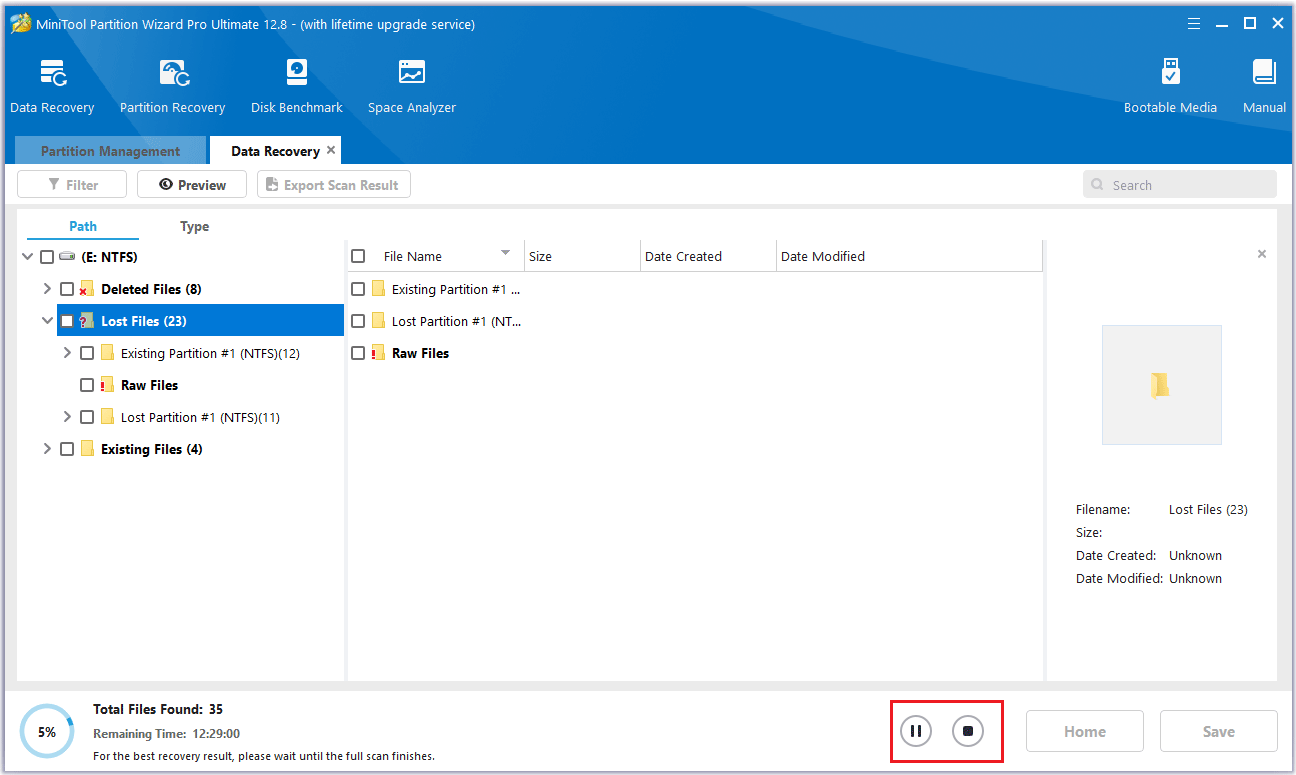Click the Raw Files folder icon in file list
This screenshot has width=1296, height=775.
pyautogui.click(x=378, y=353)
